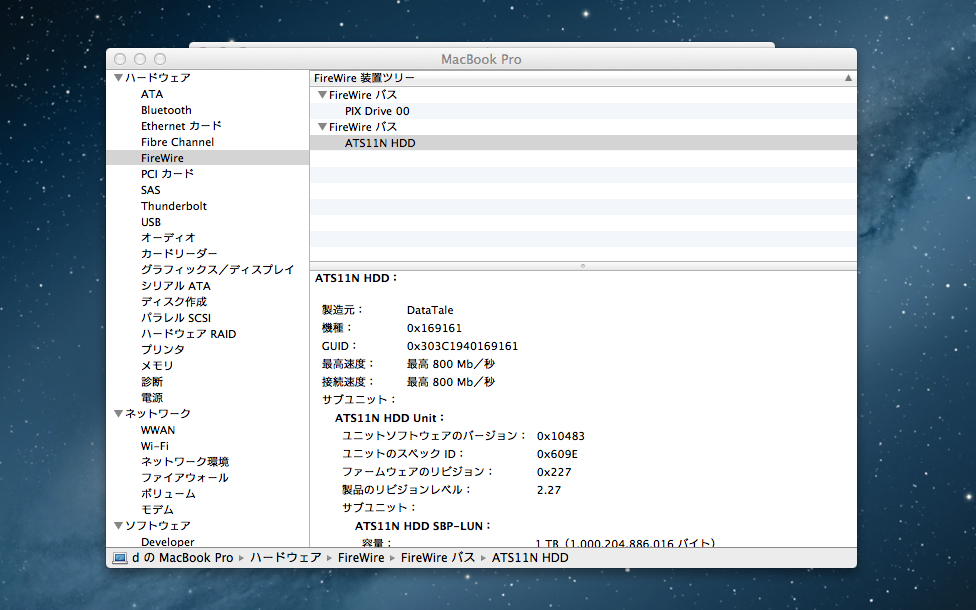
Task: Select Bluetooth in the sidebar
Action: [166, 110]
